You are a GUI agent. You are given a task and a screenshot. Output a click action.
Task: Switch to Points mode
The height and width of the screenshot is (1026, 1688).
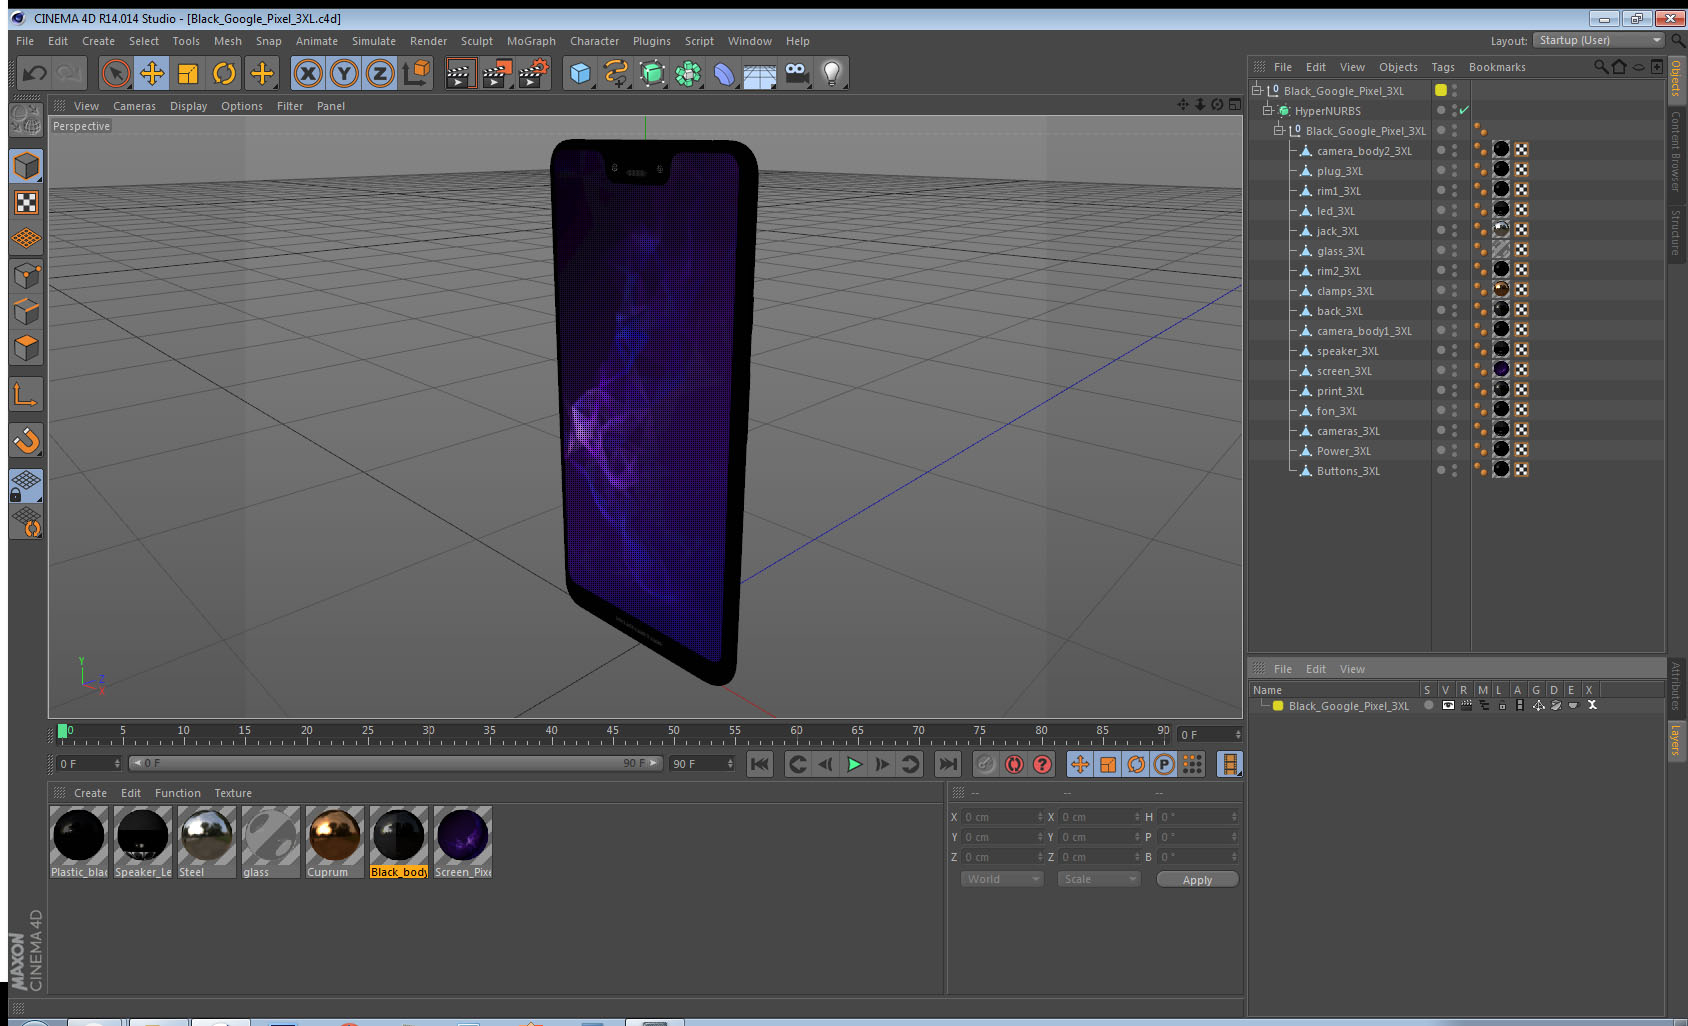[x=26, y=275]
